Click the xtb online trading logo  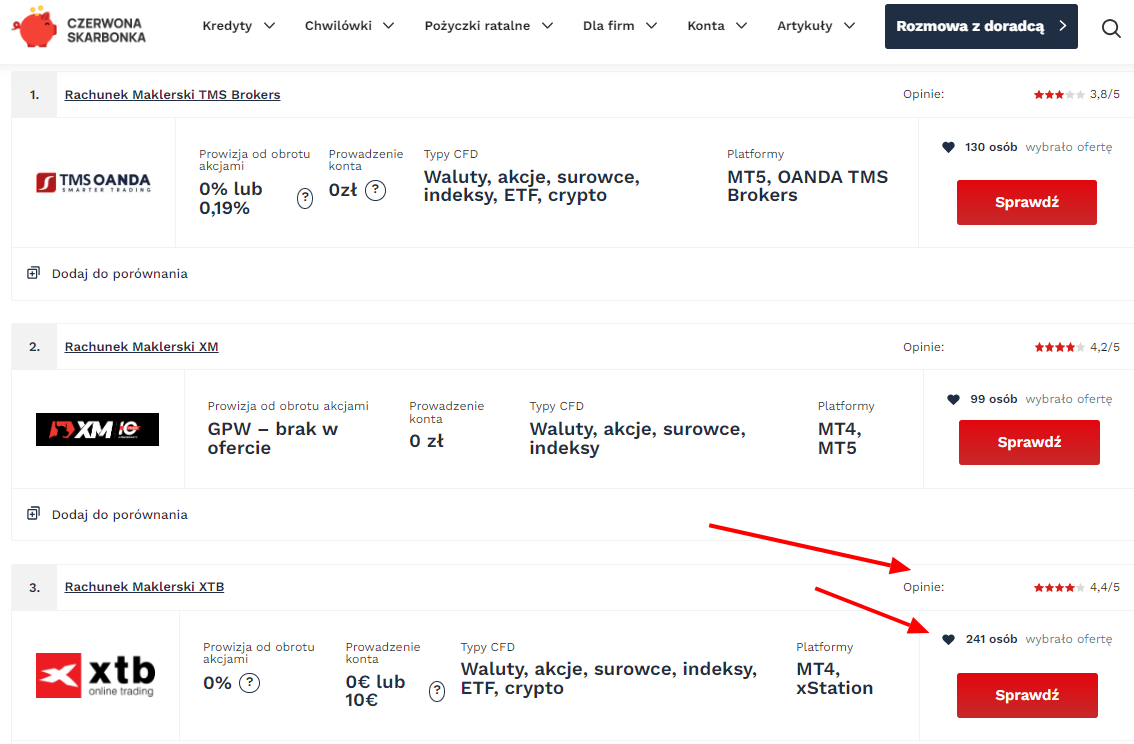pyautogui.click(x=95, y=675)
